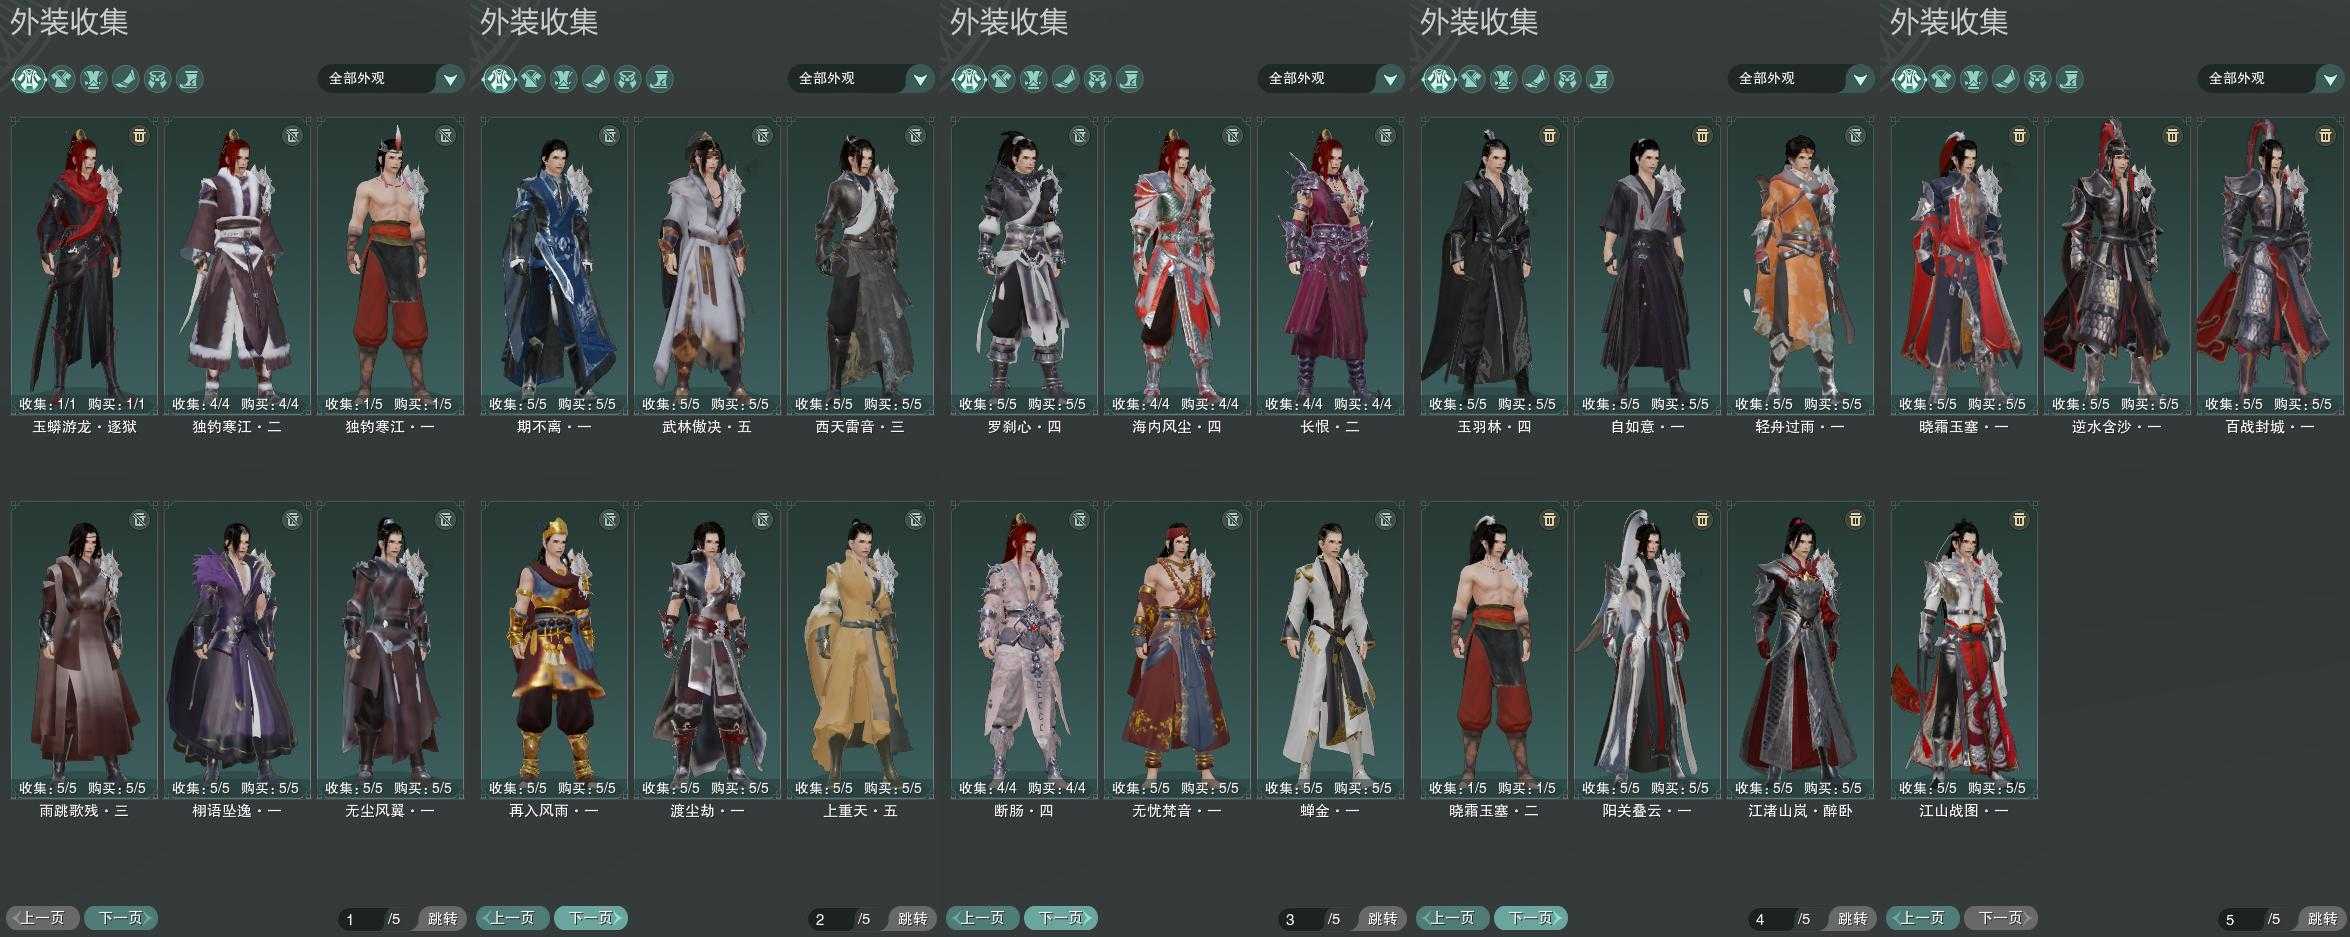2350x937 pixels.
Task: Click trash icon on 玉蟒游龙·逐狱 outfit card
Action: [x=139, y=135]
